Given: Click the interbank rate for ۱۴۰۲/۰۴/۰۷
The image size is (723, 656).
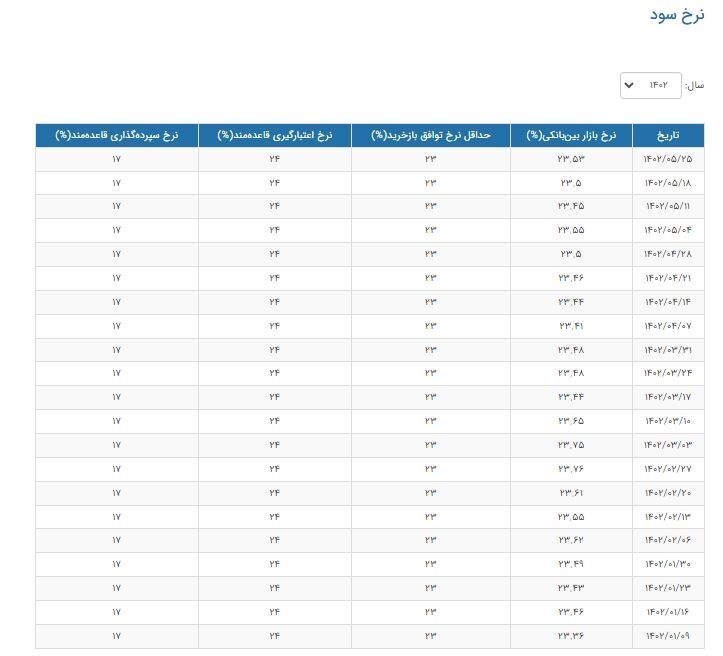Looking at the screenshot, I should coord(571,325).
